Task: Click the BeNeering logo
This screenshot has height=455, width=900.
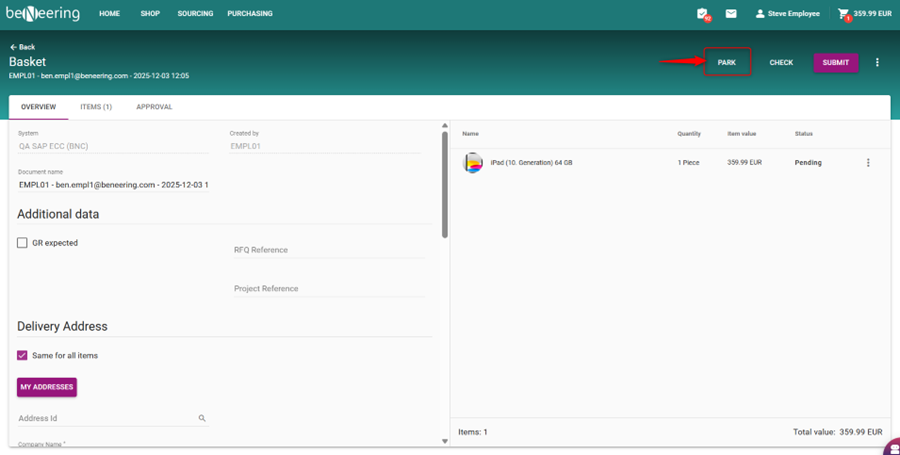Action: 42,14
